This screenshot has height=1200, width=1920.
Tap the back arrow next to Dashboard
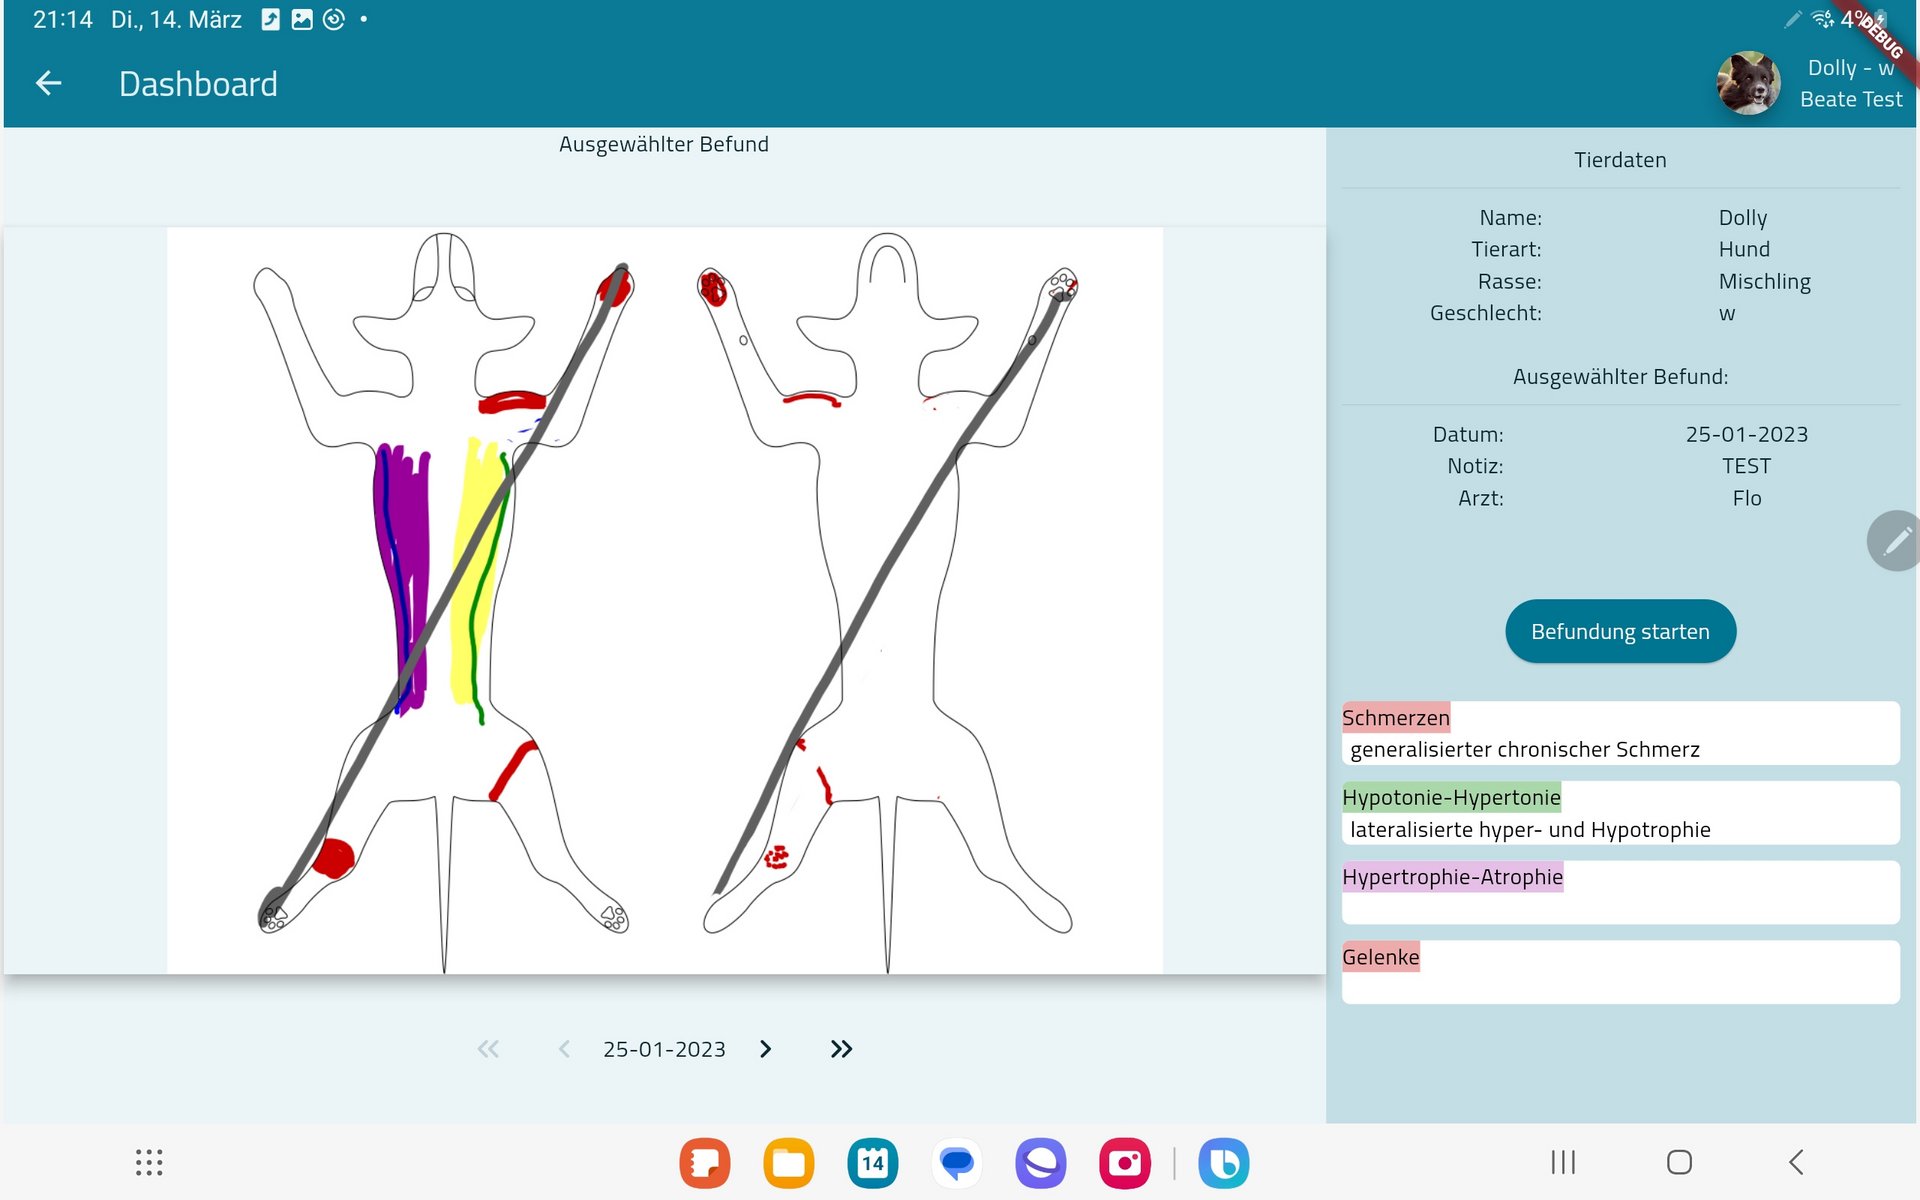tap(48, 84)
